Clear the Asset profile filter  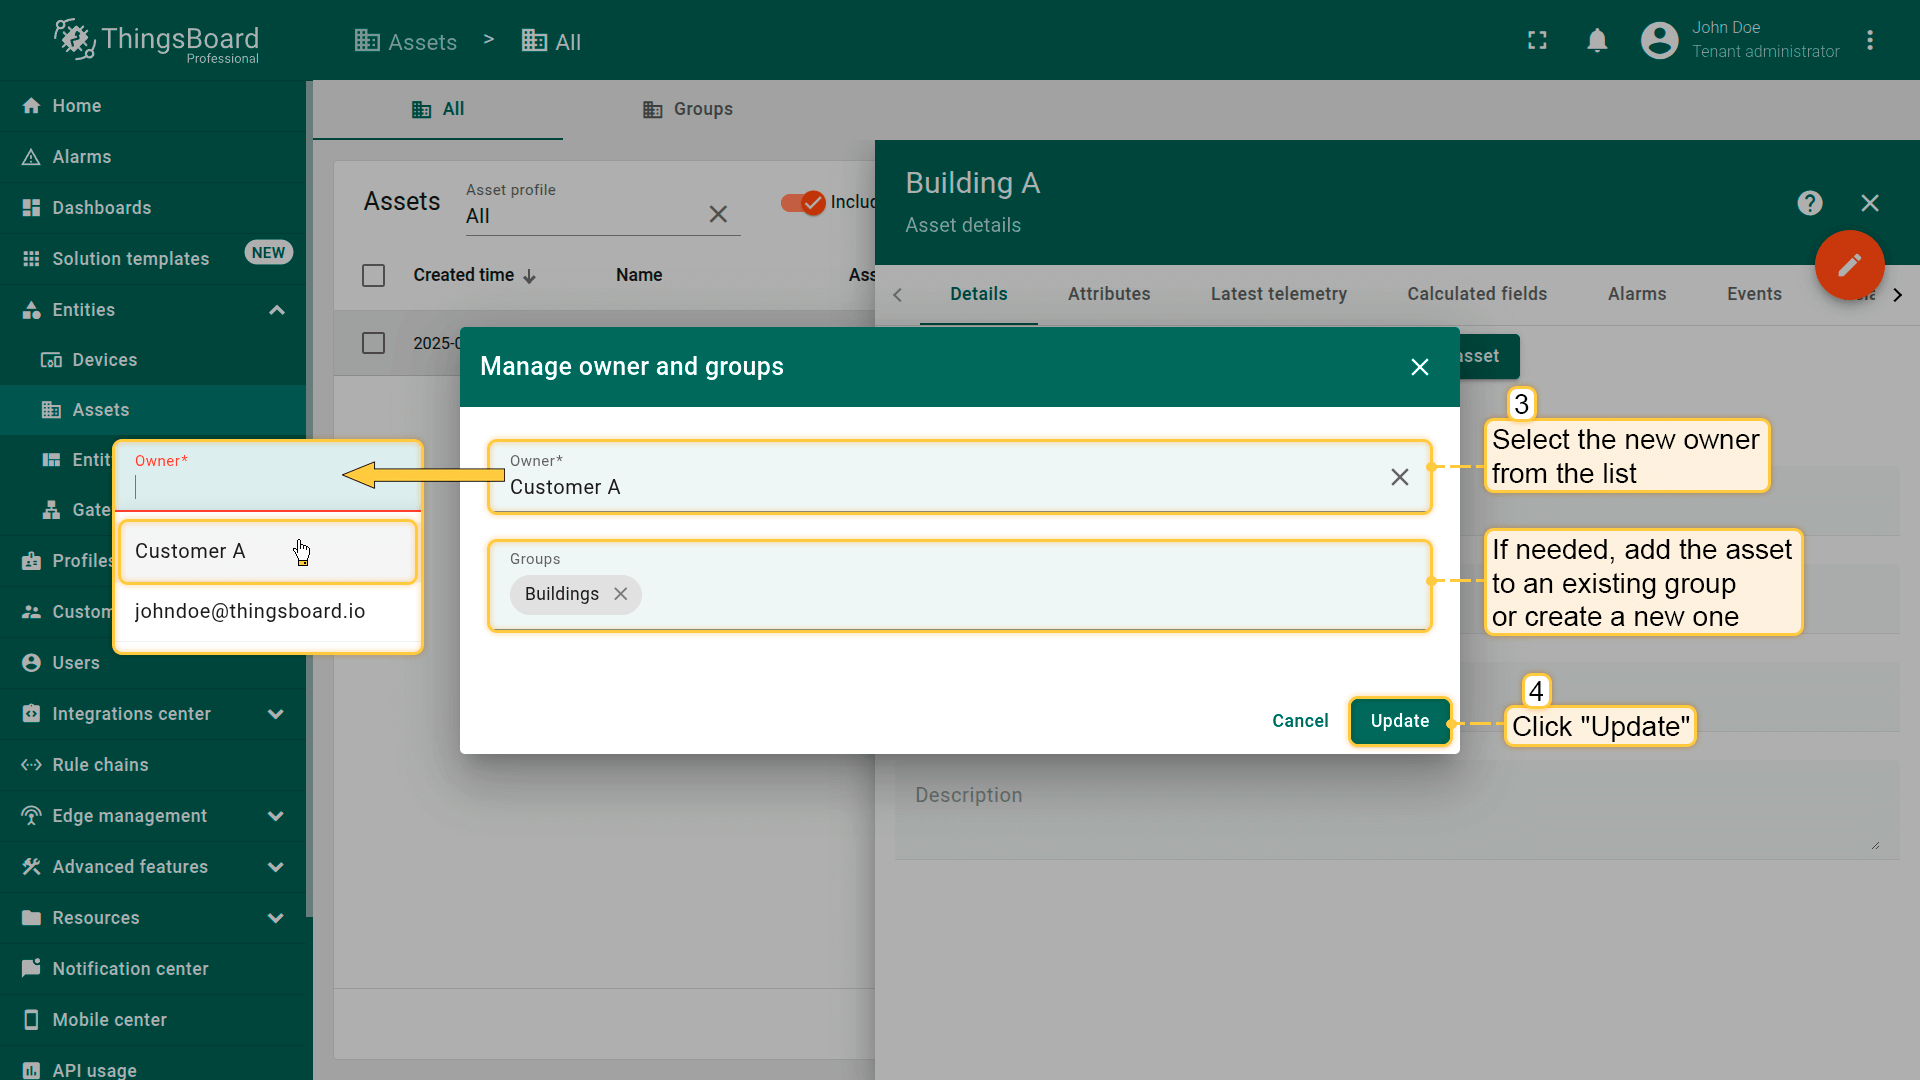pyautogui.click(x=717, y=214)
